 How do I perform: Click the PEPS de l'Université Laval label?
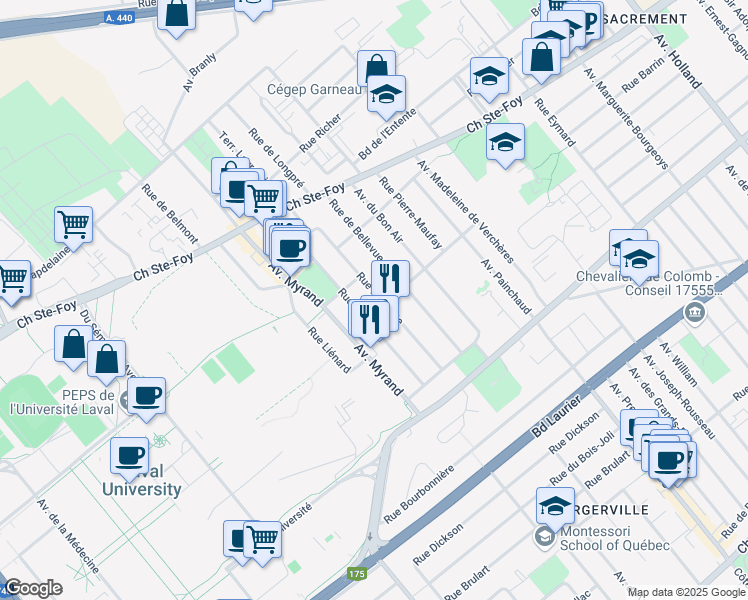62,402
